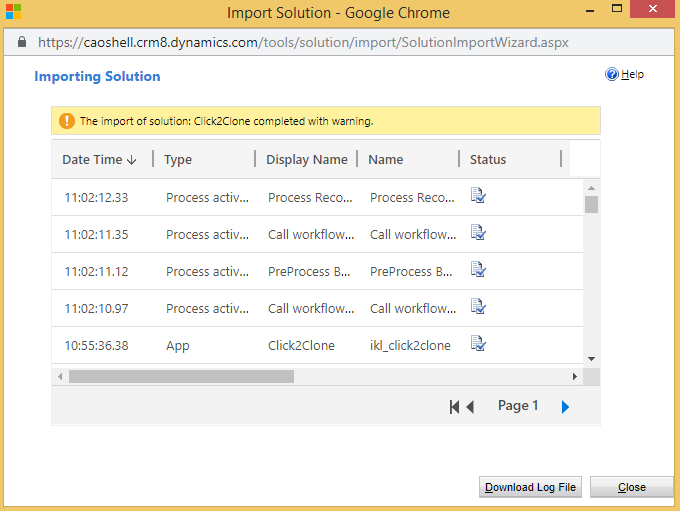The image size is (680, 511).
Task: Go to the first page of results
Action: coord(454,407)
